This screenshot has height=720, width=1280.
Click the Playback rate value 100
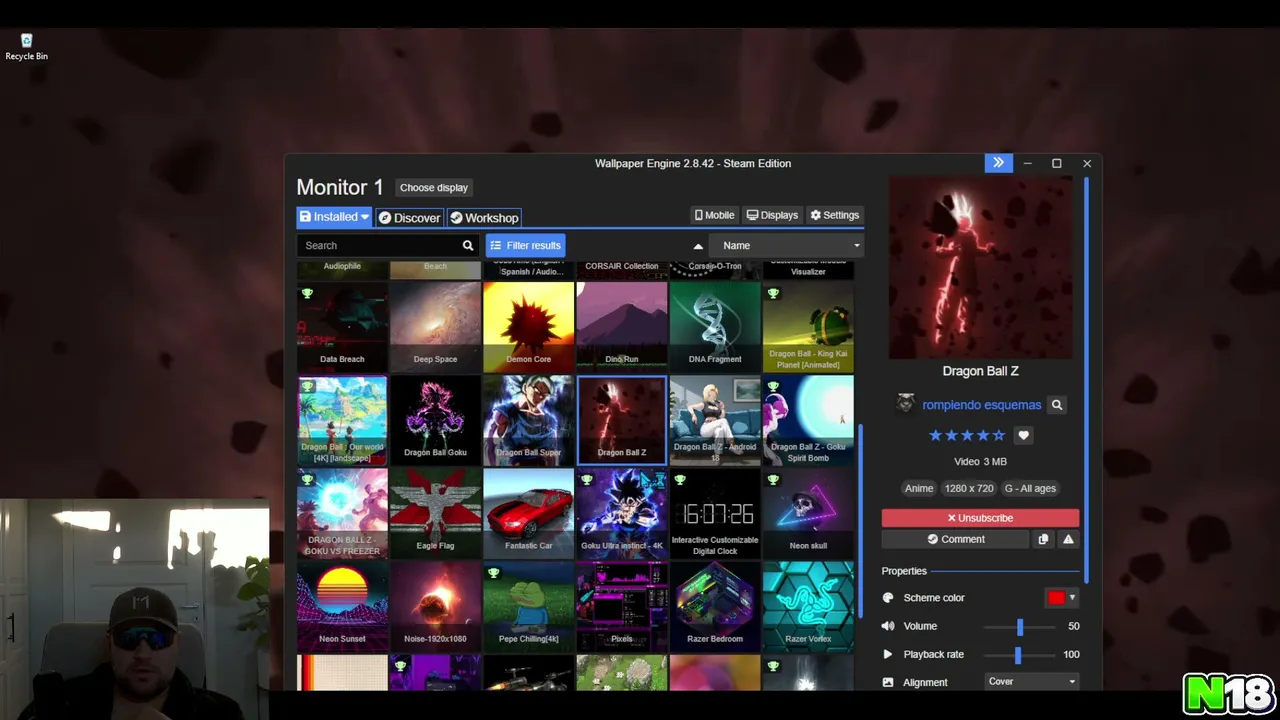pos(1071,654)
